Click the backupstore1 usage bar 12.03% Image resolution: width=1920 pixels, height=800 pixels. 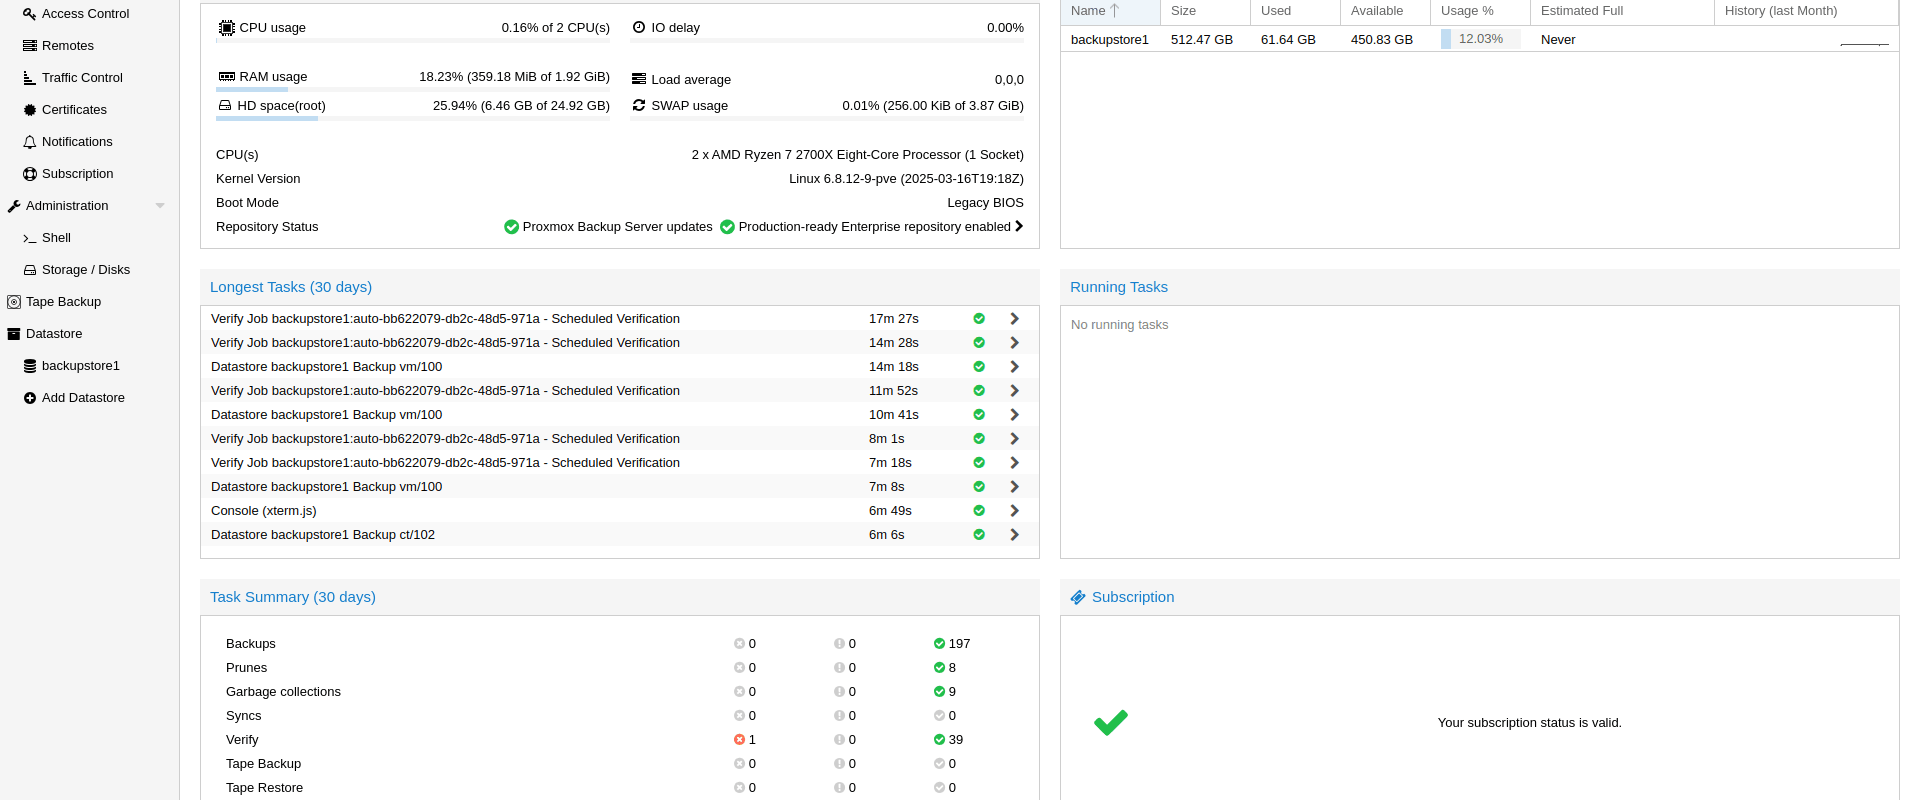click(x=1480, y=39)
